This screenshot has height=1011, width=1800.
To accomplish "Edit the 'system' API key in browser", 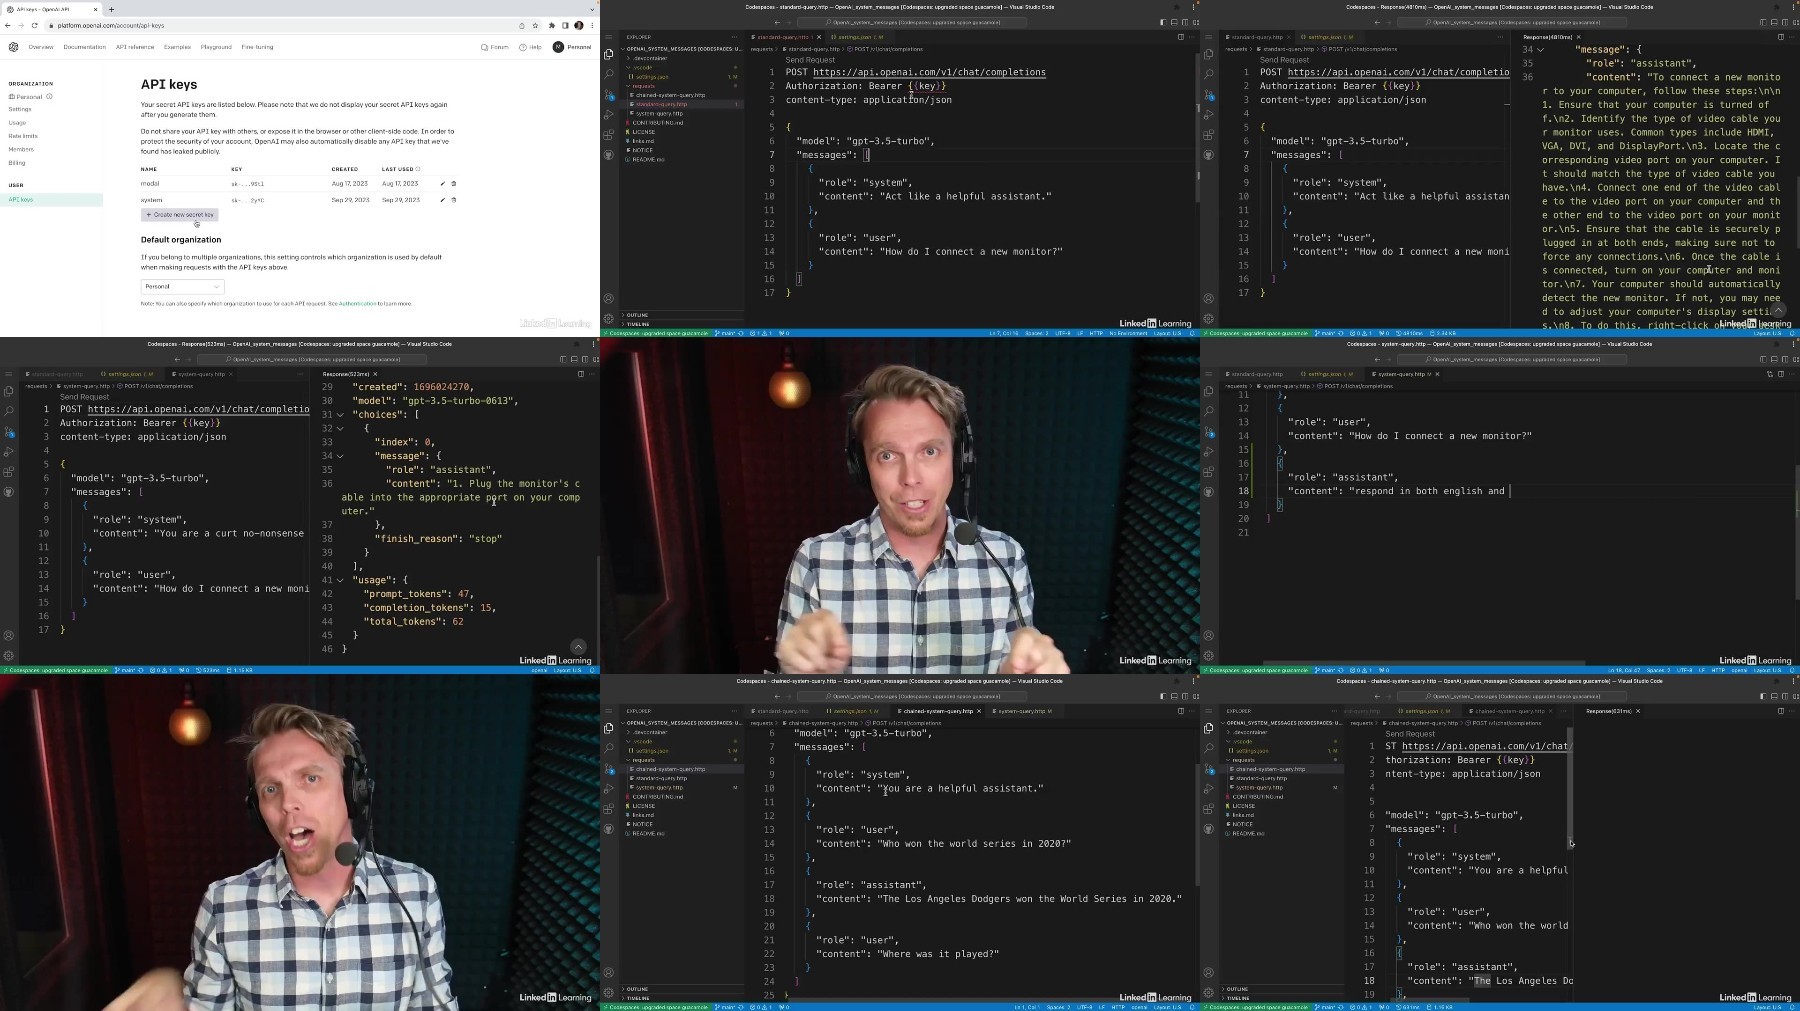I will tap(443, 200).
